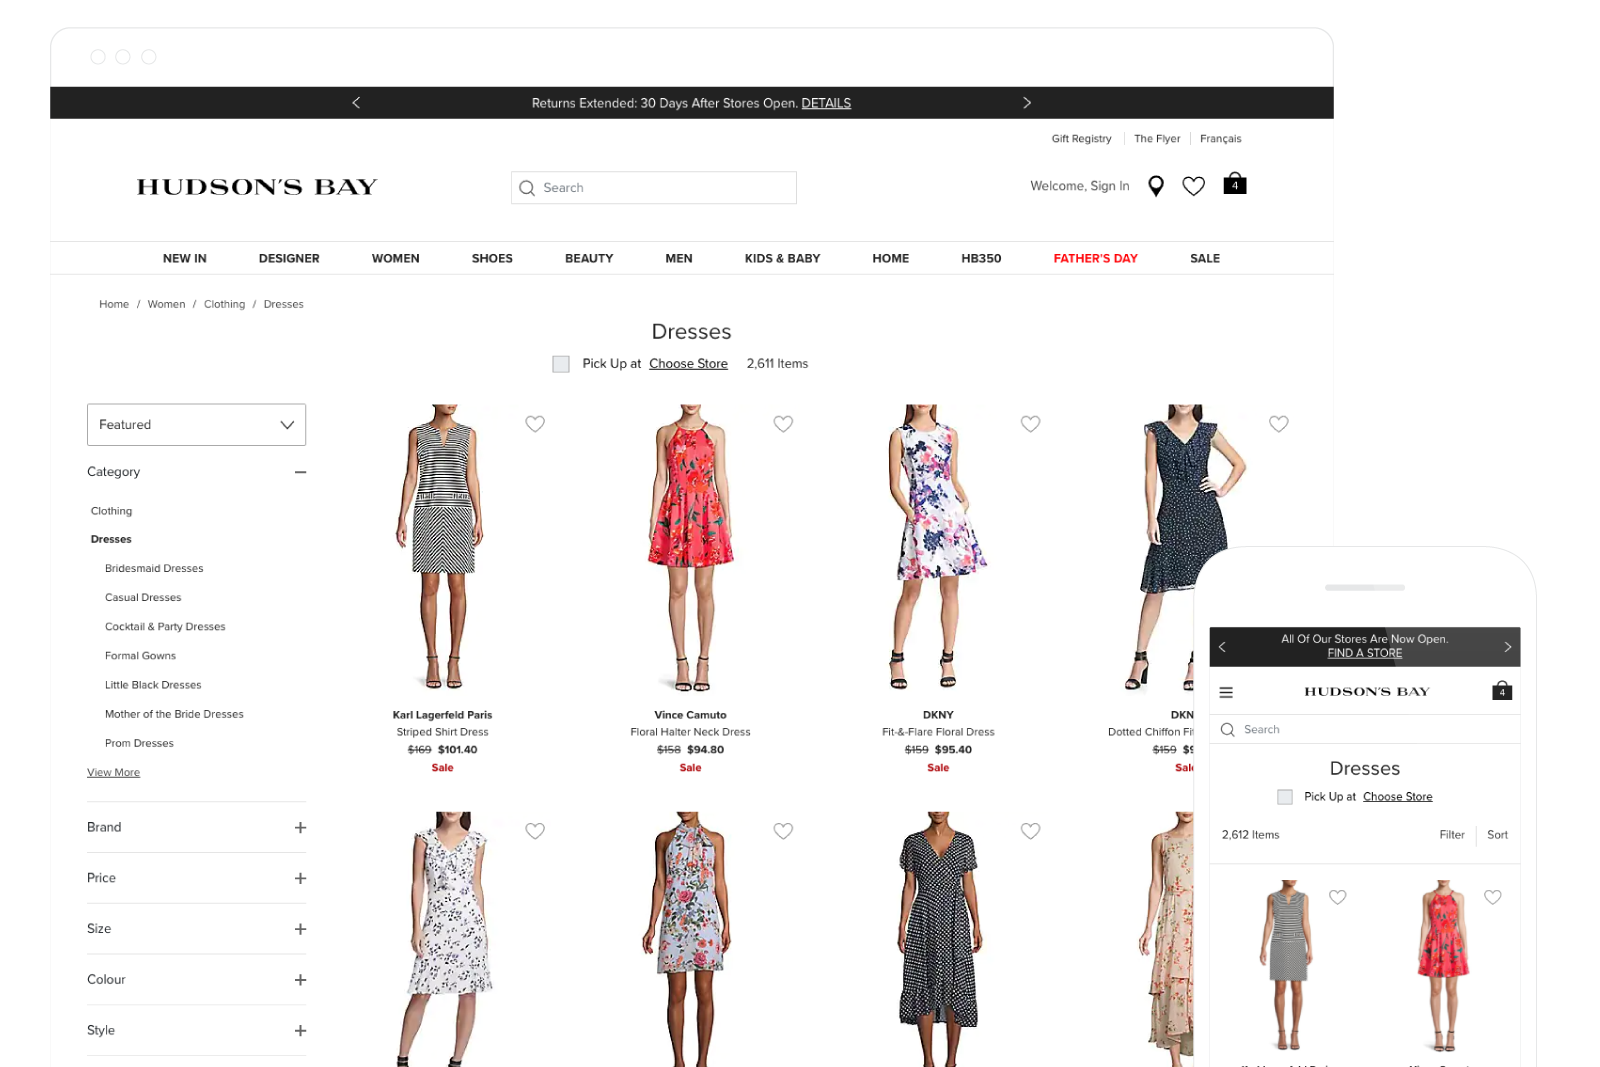Open the KIDS & BABY menu
Image resolution: width=1600 pixels, height=1067 pixels.
(x=782, y=258)
